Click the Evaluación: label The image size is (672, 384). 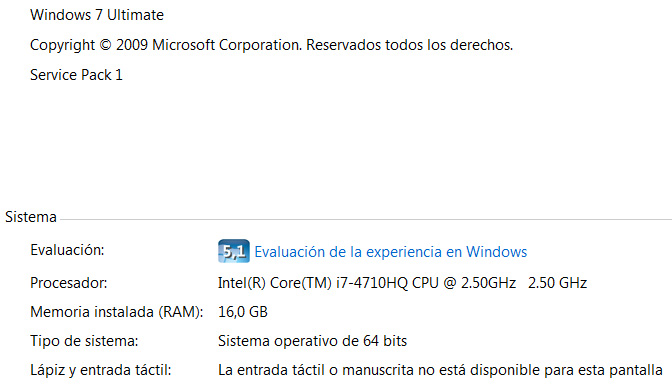coord(67,250)
